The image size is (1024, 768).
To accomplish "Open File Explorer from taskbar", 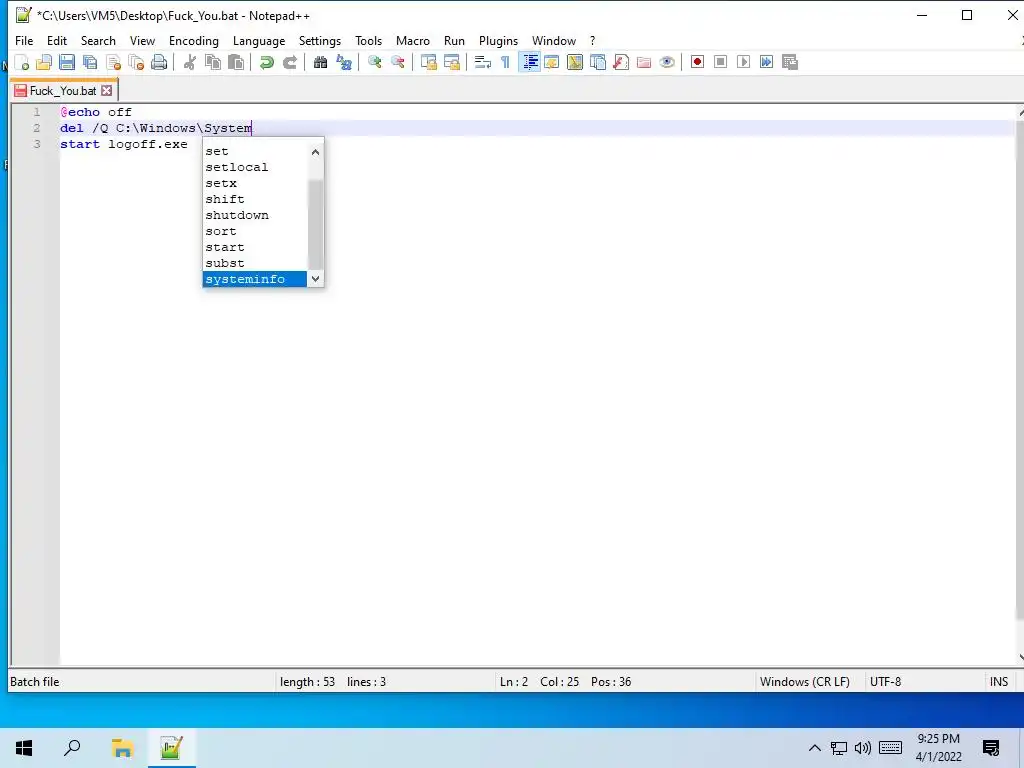I will tap(122, 748).
